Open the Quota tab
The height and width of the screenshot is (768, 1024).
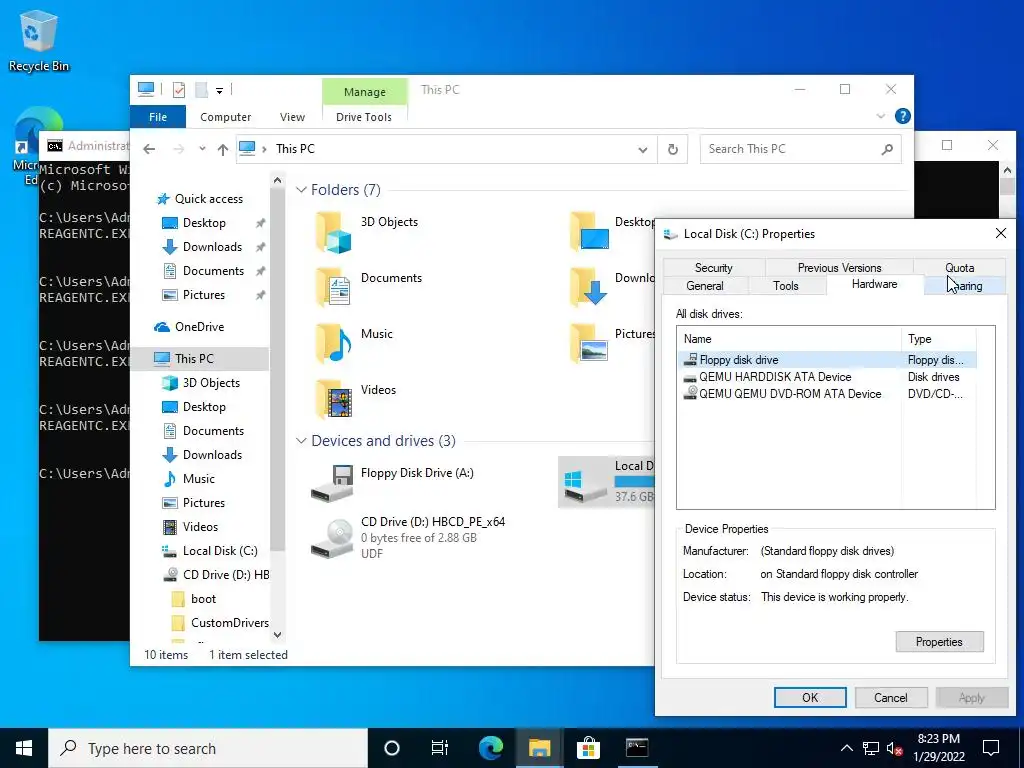(959, 267)
